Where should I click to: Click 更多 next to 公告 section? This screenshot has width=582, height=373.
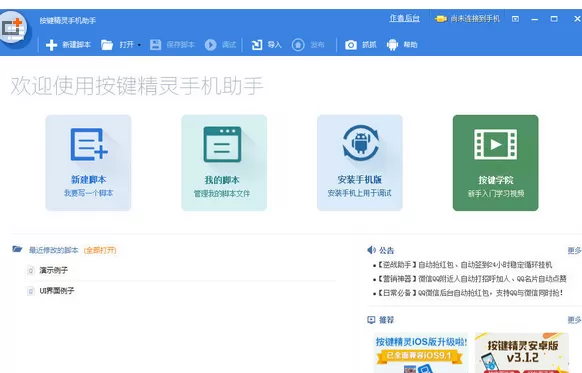pos(574,251)
